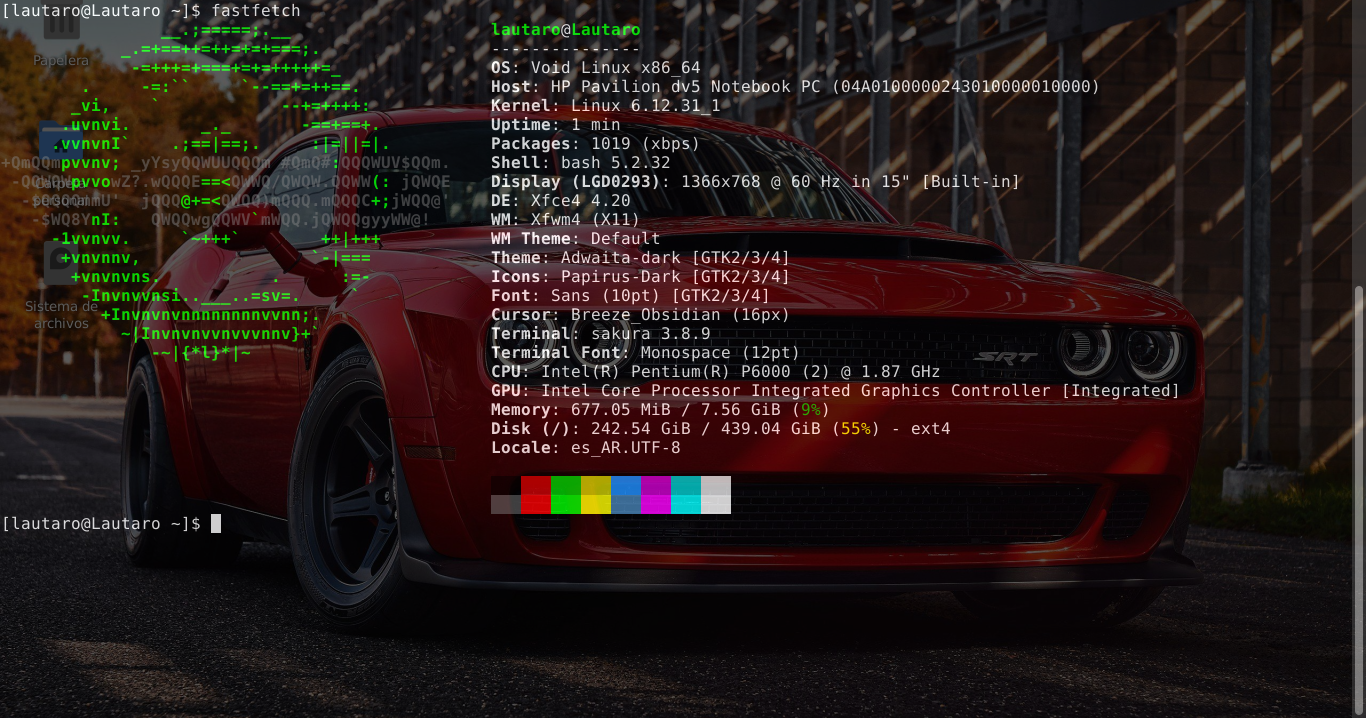Click the 'Kernel: Linux 6.12.31_1' line

[606, 105]
